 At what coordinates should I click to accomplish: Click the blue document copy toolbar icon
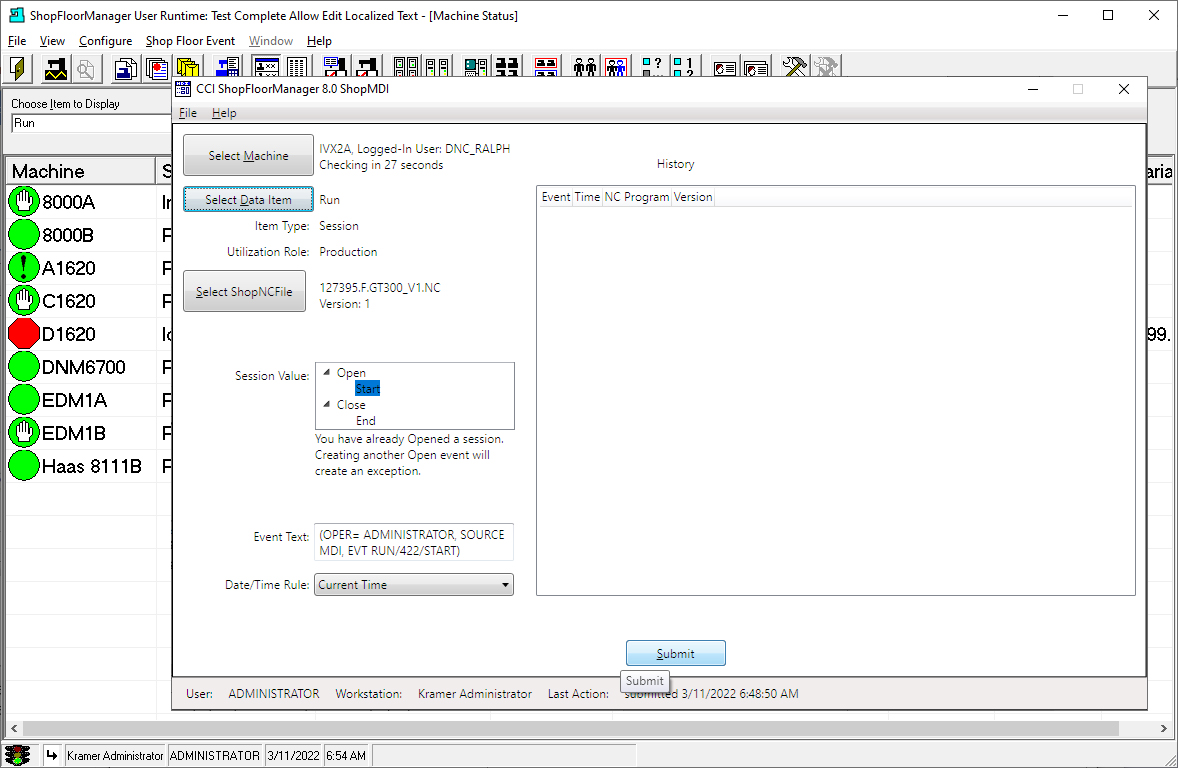point(125,68)
